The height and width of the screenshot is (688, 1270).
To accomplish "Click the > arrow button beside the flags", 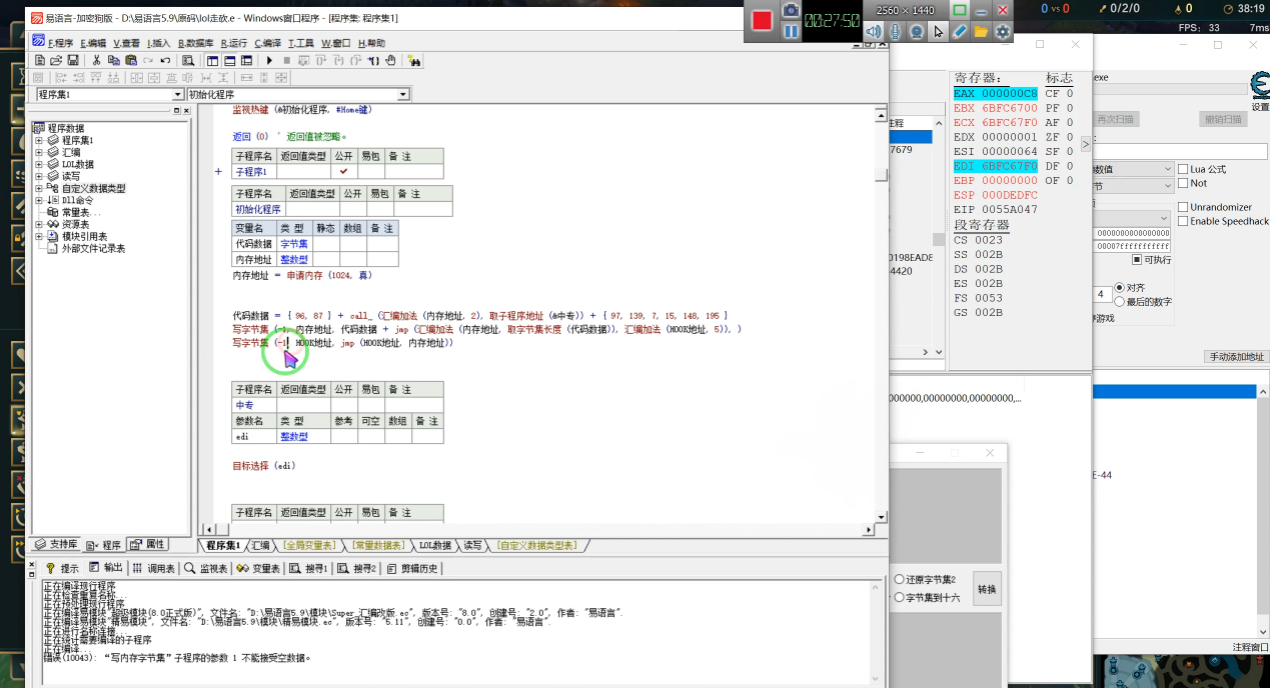I will [x=1086, y=144].
